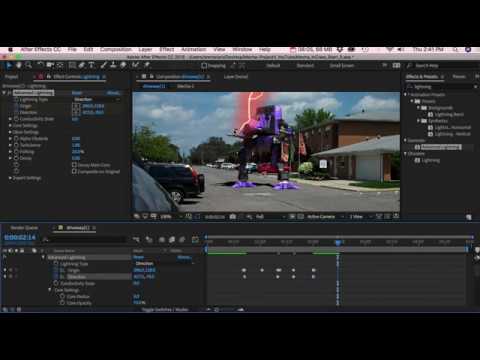Open the Effect menu

coord(167,50)
